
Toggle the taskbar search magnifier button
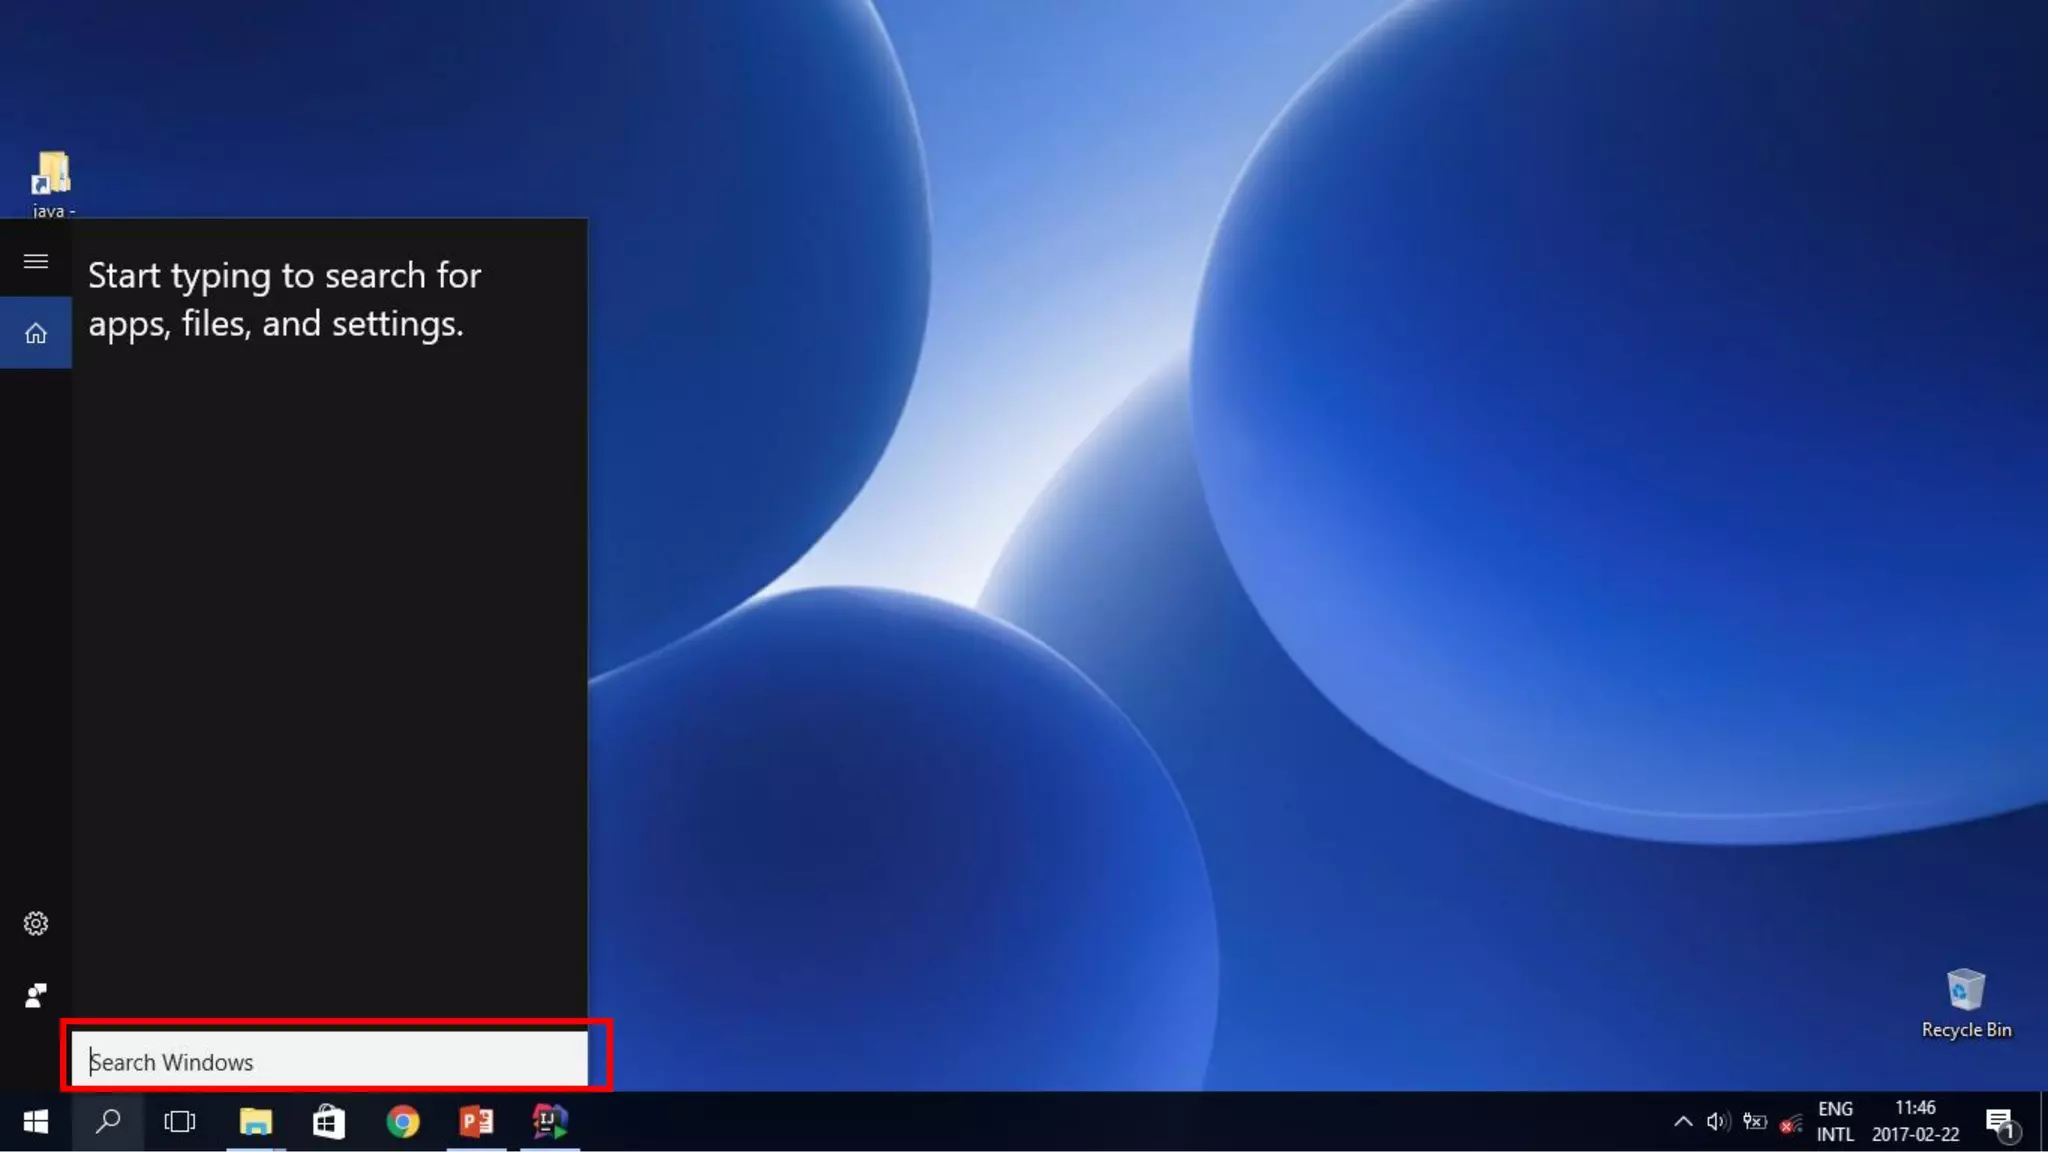[108, 1122]
